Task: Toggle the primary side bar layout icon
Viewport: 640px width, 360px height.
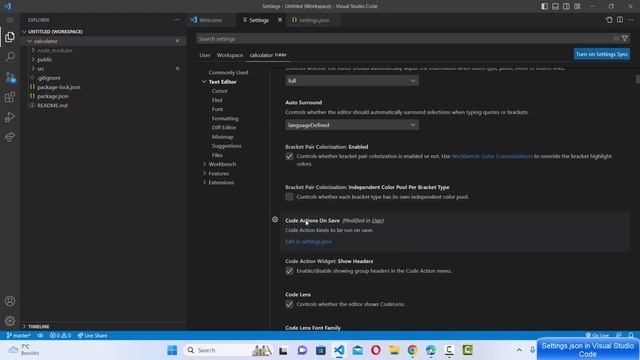Action: 544,6
